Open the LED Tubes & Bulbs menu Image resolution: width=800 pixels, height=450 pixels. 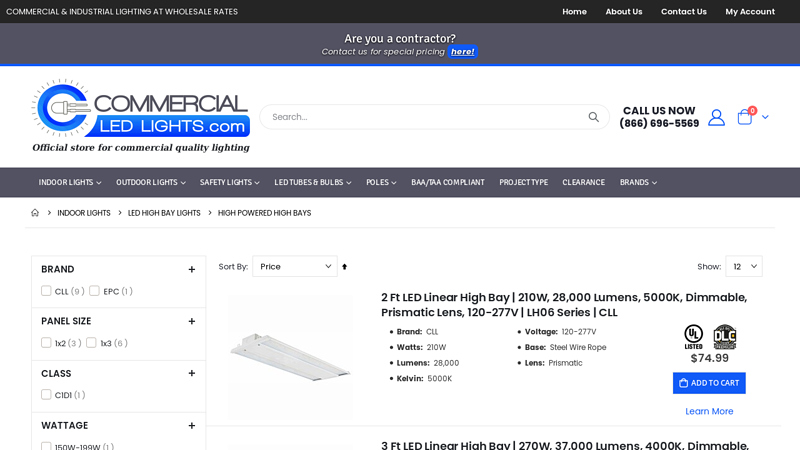(313, 182)
